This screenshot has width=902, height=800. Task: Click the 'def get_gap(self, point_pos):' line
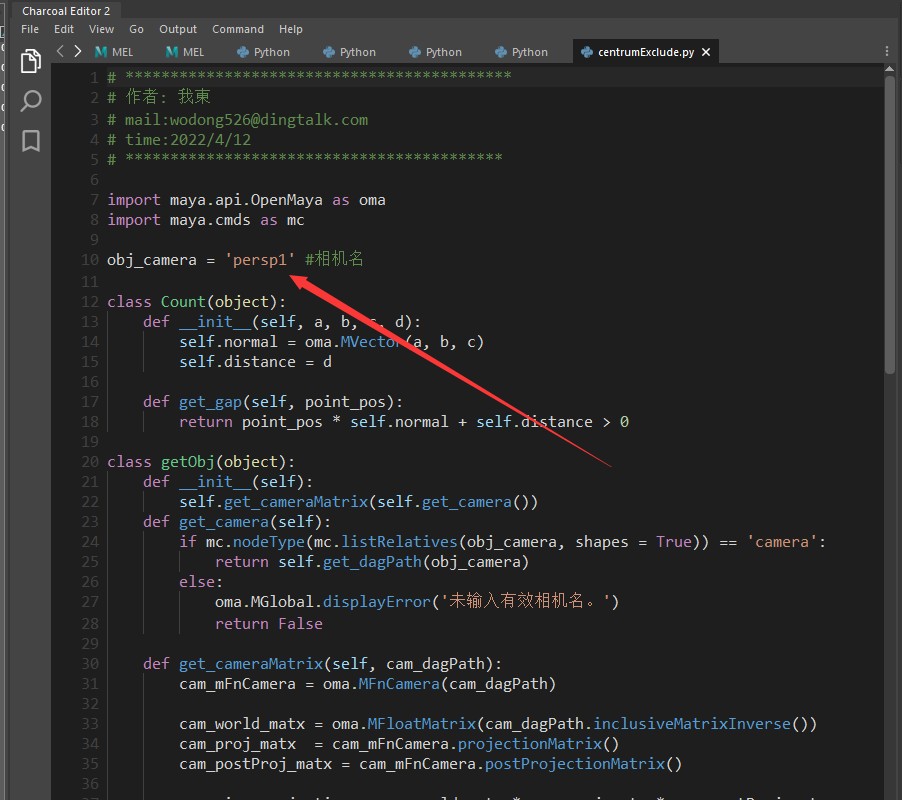273,402
